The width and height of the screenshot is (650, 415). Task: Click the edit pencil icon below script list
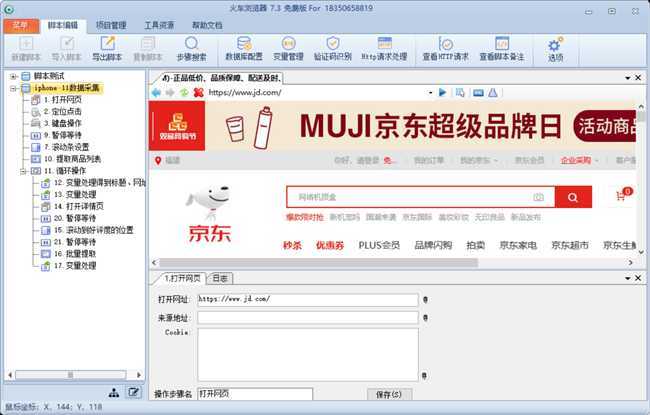click(x=134, y=392)
